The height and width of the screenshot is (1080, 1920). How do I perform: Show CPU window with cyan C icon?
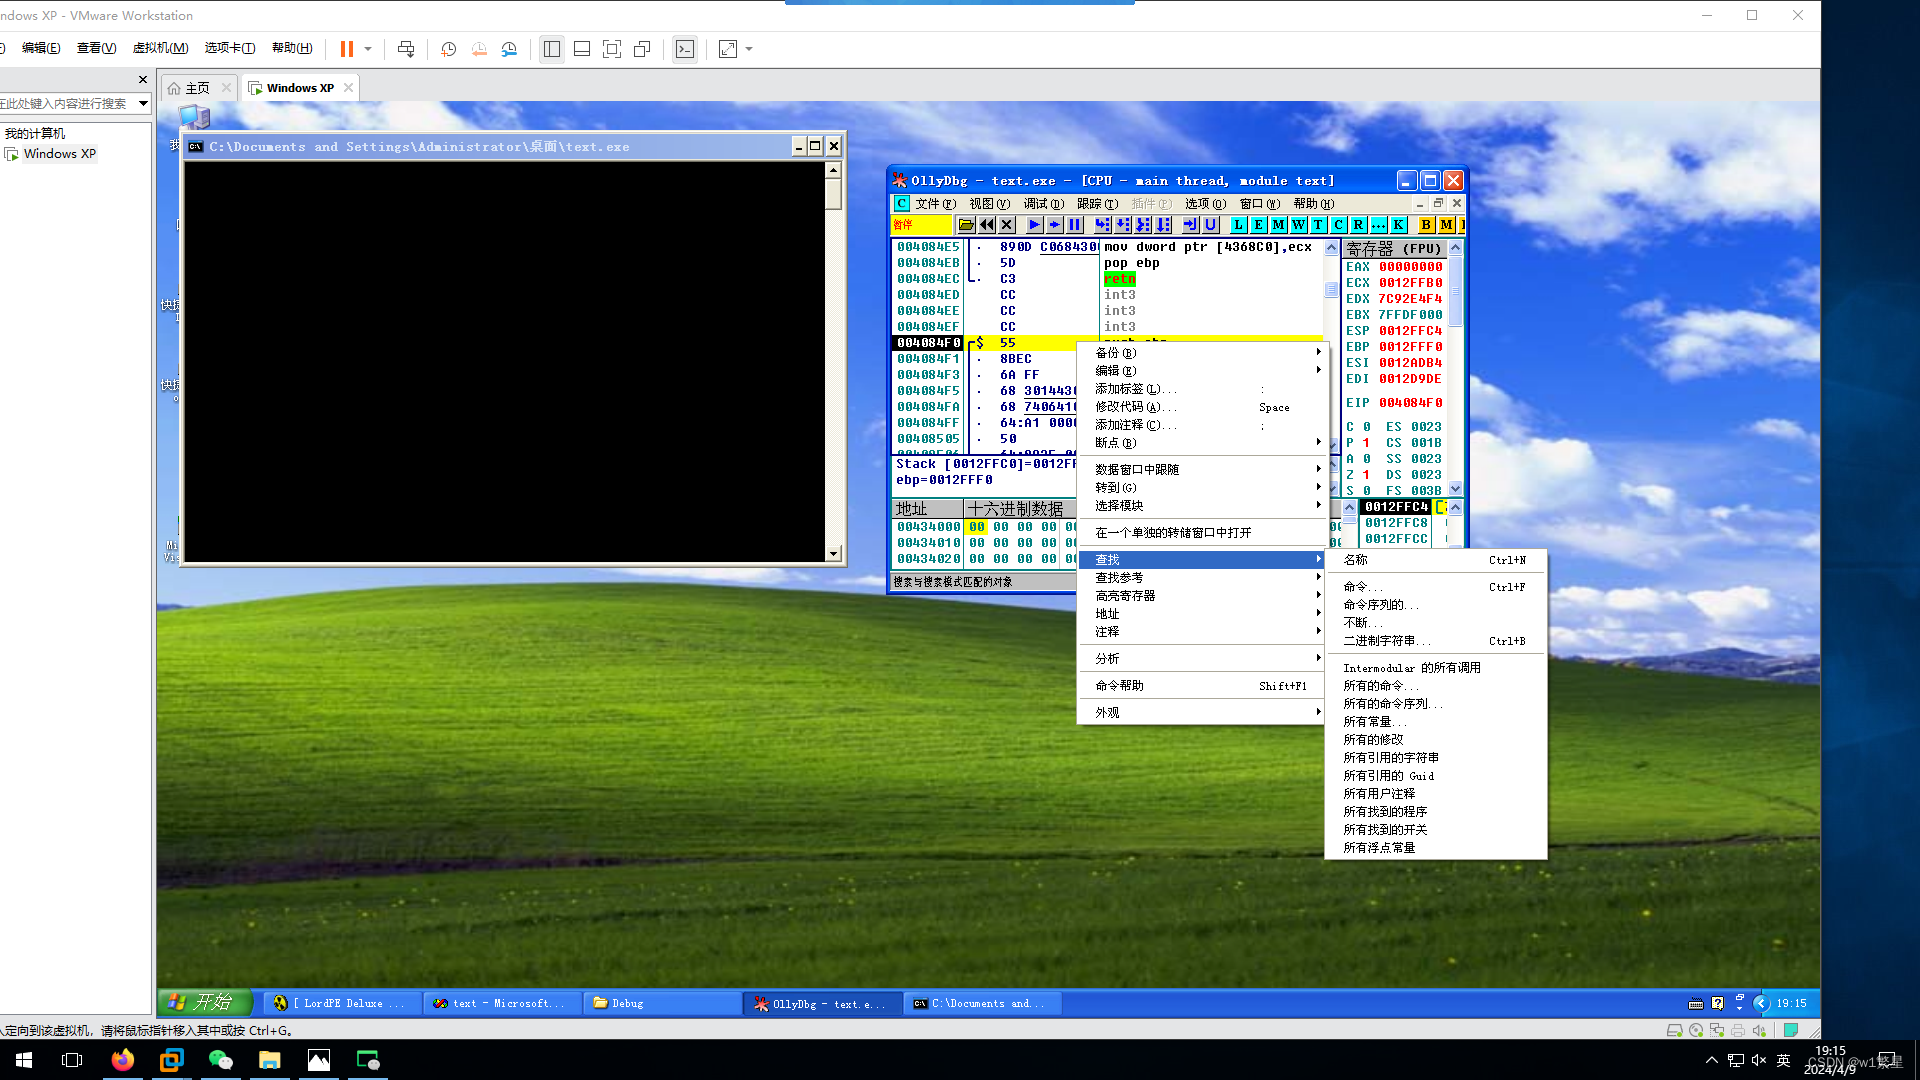click(1338, 225)
